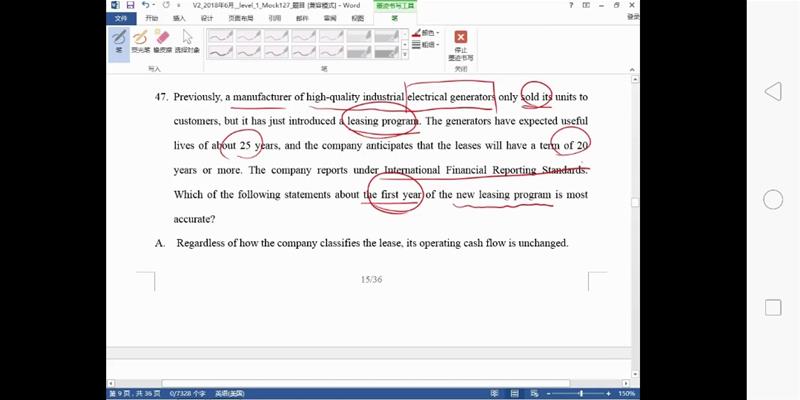Pick second pen style in top row

click(248, 36)
